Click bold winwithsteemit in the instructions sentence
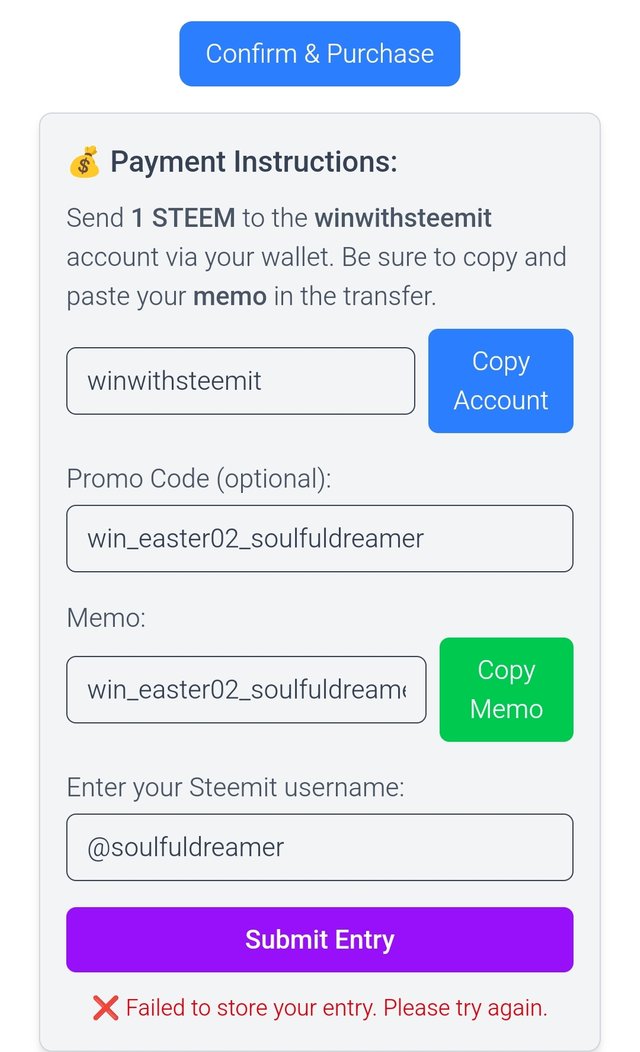The height and width of the screenshot is (1052, 640). click(x=403, y=218)
